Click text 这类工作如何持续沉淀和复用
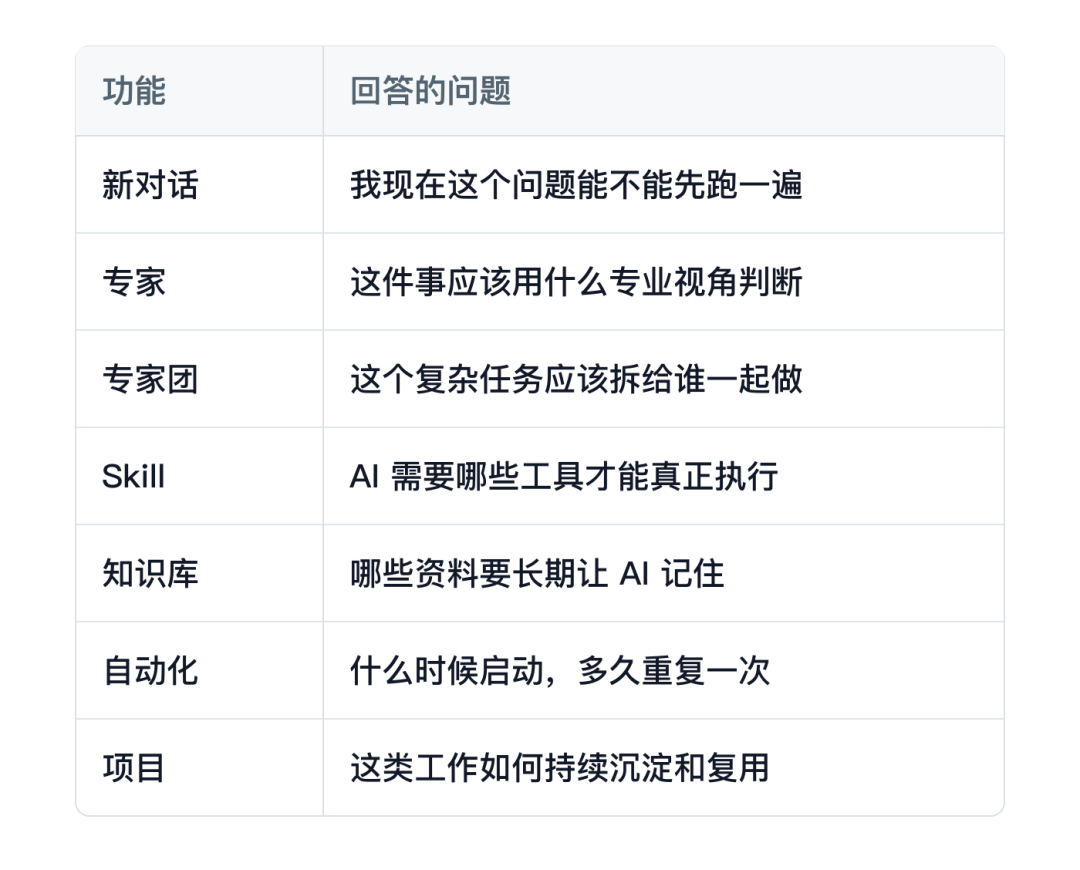Screen dimensions: 1080x870 click(x=559, y=767)
